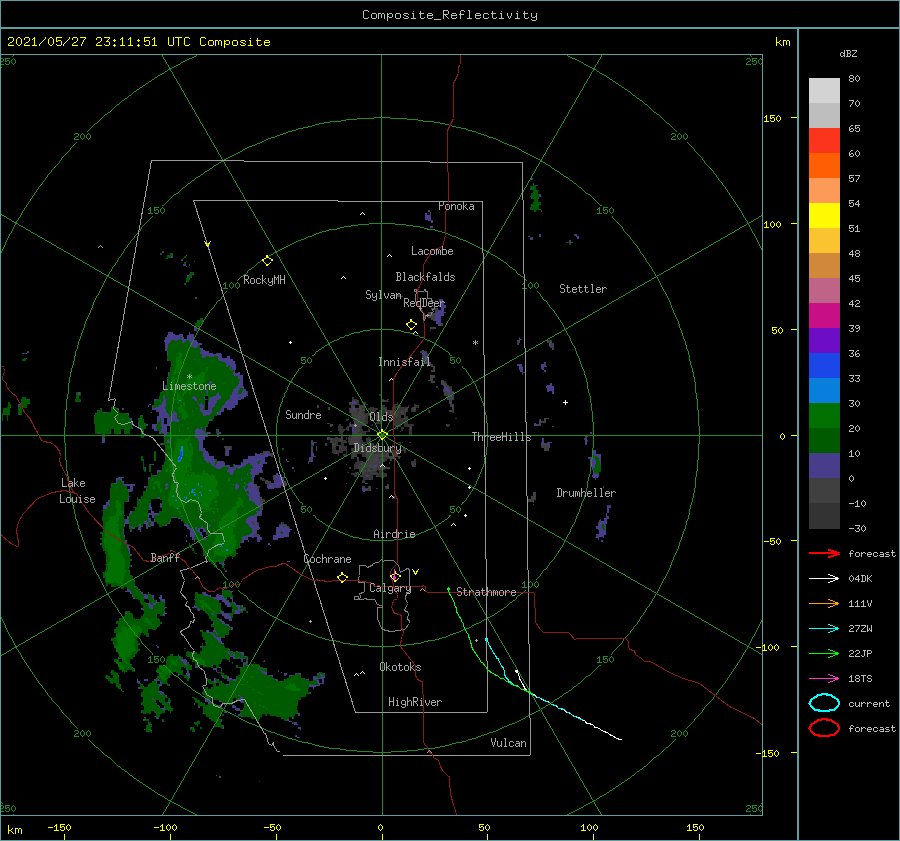Click the yellow diamond marker under Cochrane
This screenshot has height=841, width=900.
[342, 578]
